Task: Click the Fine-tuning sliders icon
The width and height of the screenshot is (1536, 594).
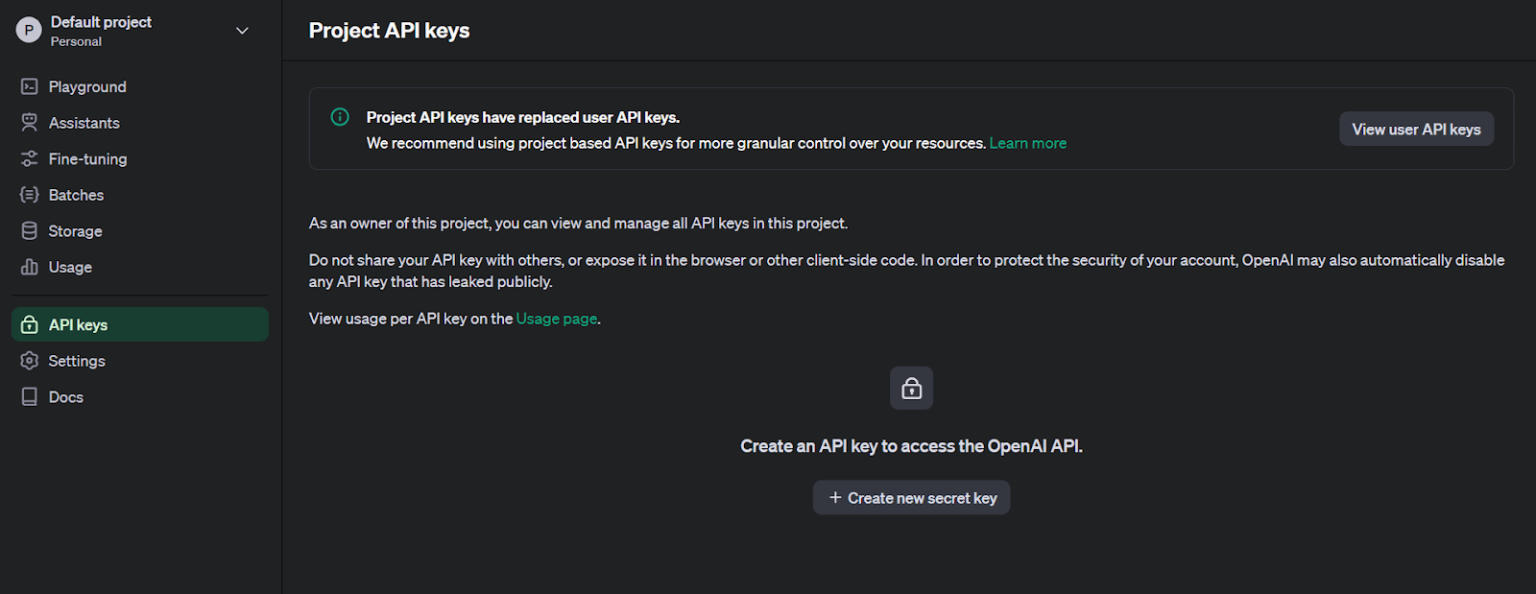Action: pos(30,158)
